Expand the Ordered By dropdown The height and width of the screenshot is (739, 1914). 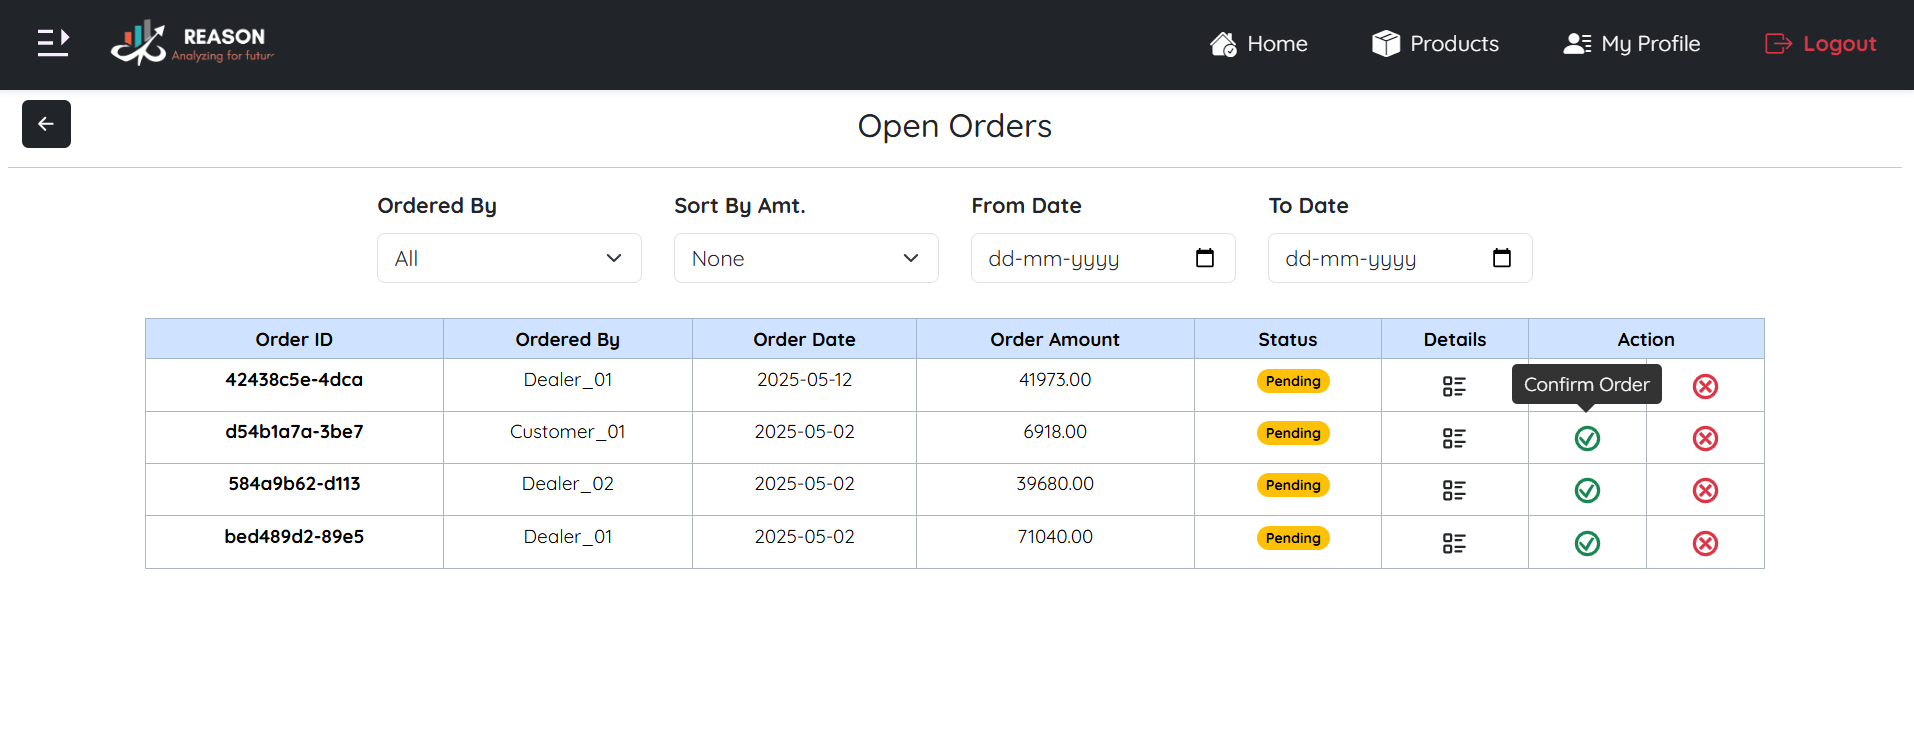tap(509, 258)
